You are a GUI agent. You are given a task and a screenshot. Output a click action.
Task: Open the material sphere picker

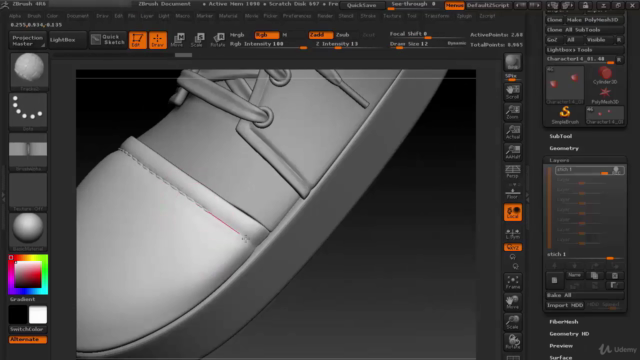click(x=28, y=231)
